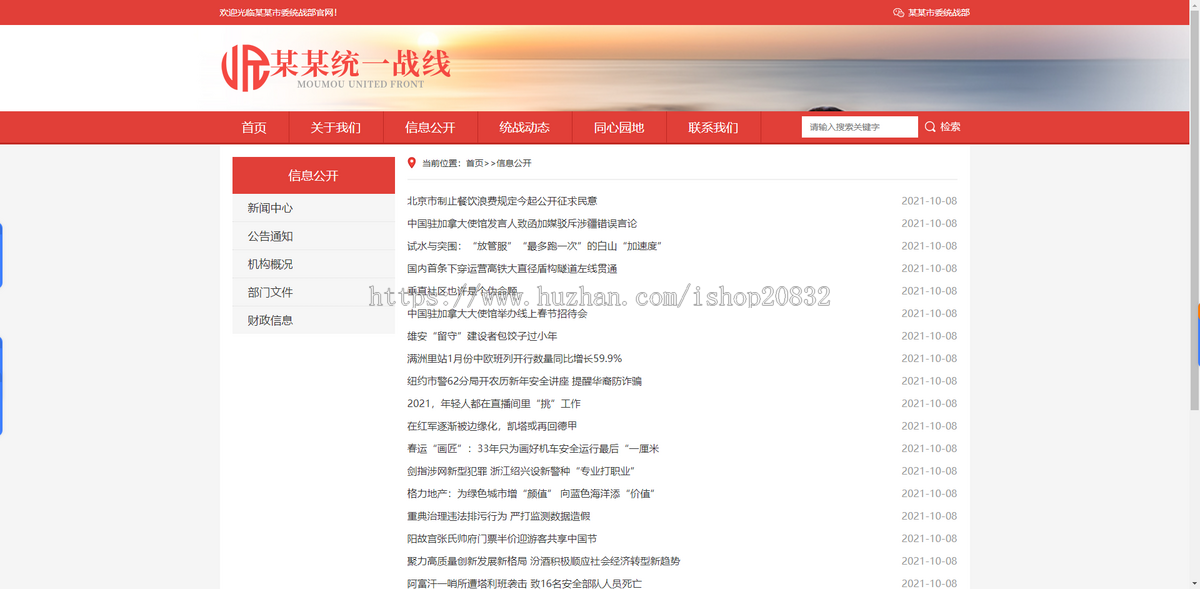
Task: Click the 2021-10-08 date beside 北京市制止餐饮浪费
Action: (x=929, y=201)
